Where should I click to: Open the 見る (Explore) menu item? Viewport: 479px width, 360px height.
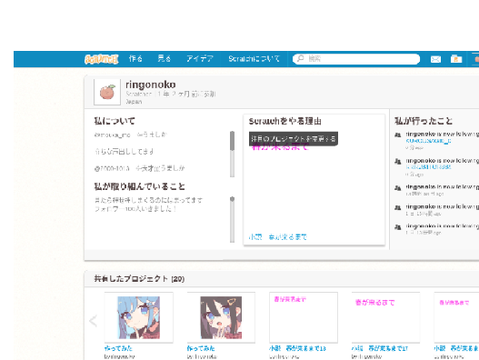tap(164, 59)
